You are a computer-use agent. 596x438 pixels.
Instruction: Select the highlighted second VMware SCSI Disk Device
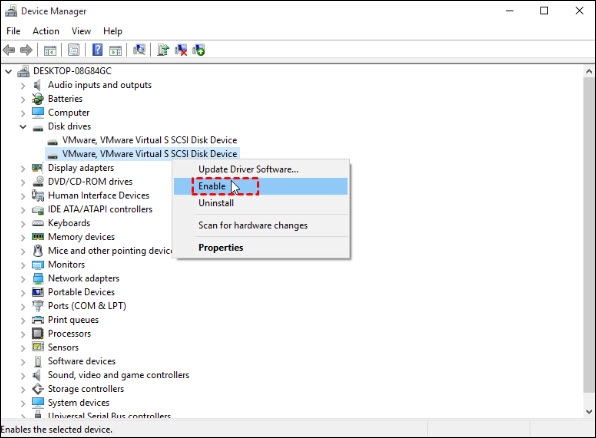click(x=142, y=154)
